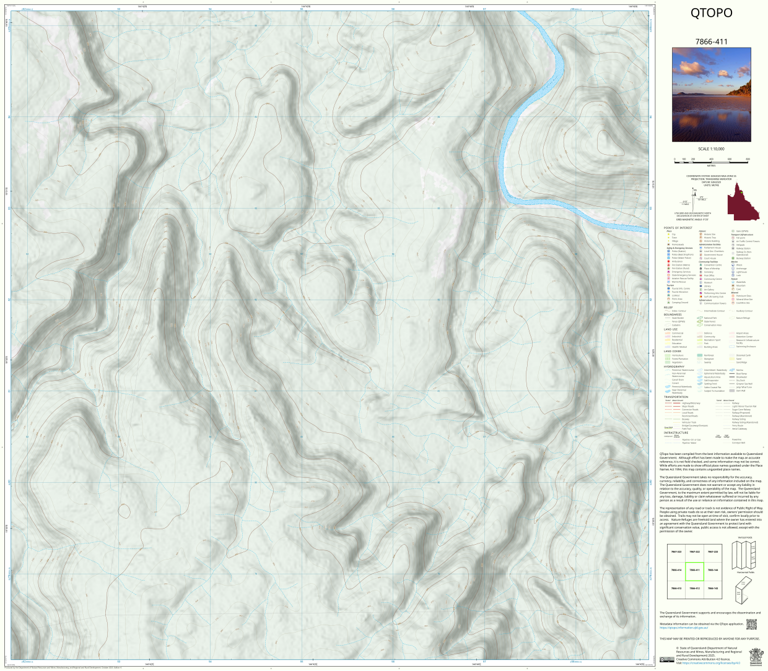768x671 pixels.
Task: Click the POINTS OF INTEREST legend heading
Action: tap(678, 228)
